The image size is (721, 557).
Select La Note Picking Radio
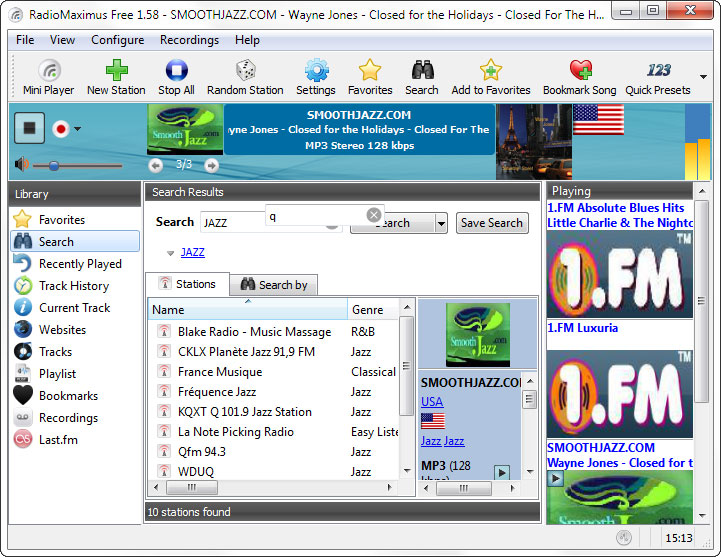[x=274, y=431]
